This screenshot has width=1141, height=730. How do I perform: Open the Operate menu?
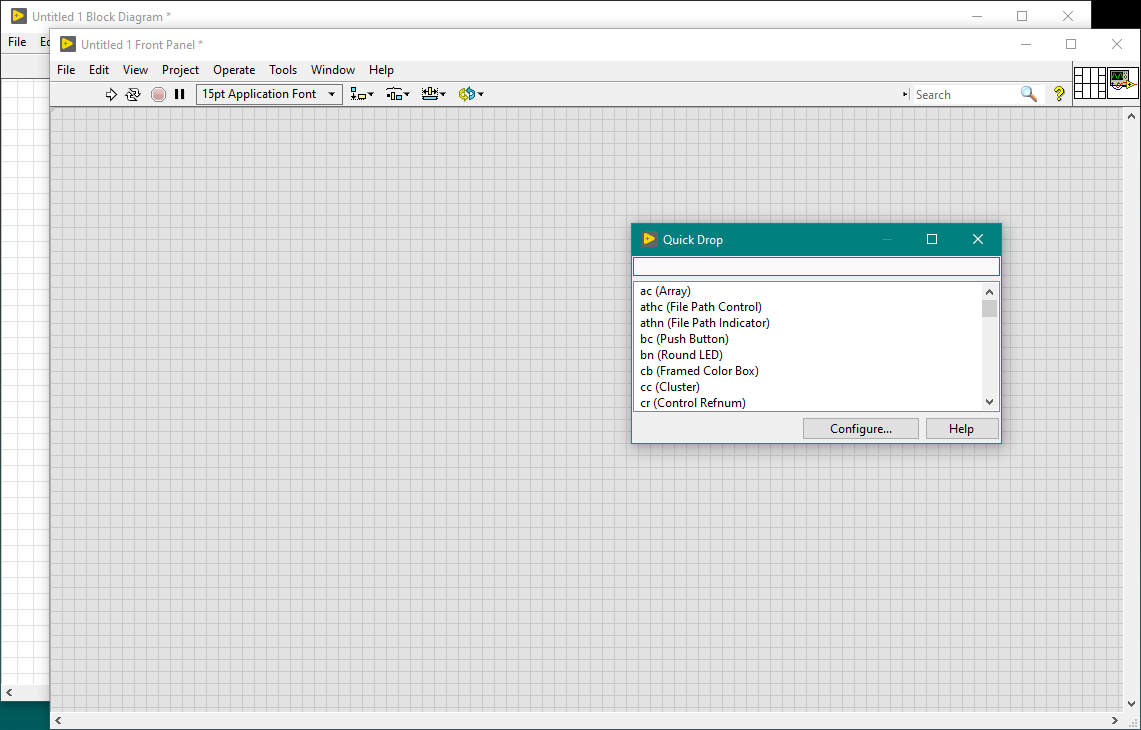[234, 70]
